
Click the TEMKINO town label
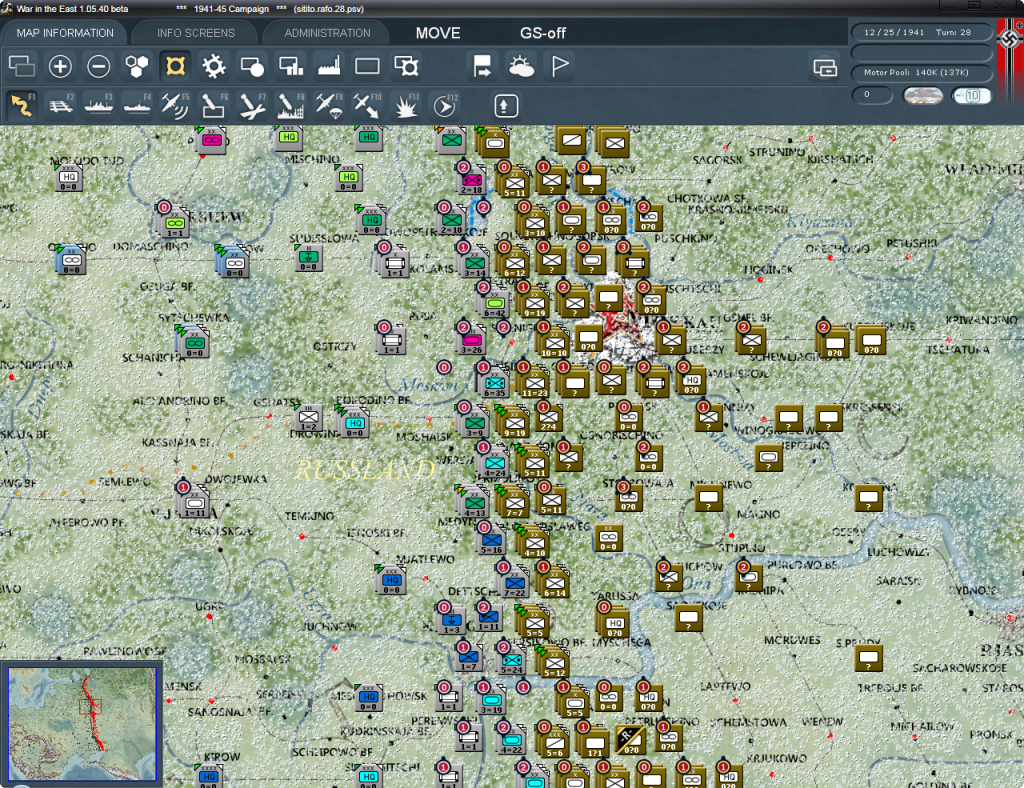coord(309,516)
